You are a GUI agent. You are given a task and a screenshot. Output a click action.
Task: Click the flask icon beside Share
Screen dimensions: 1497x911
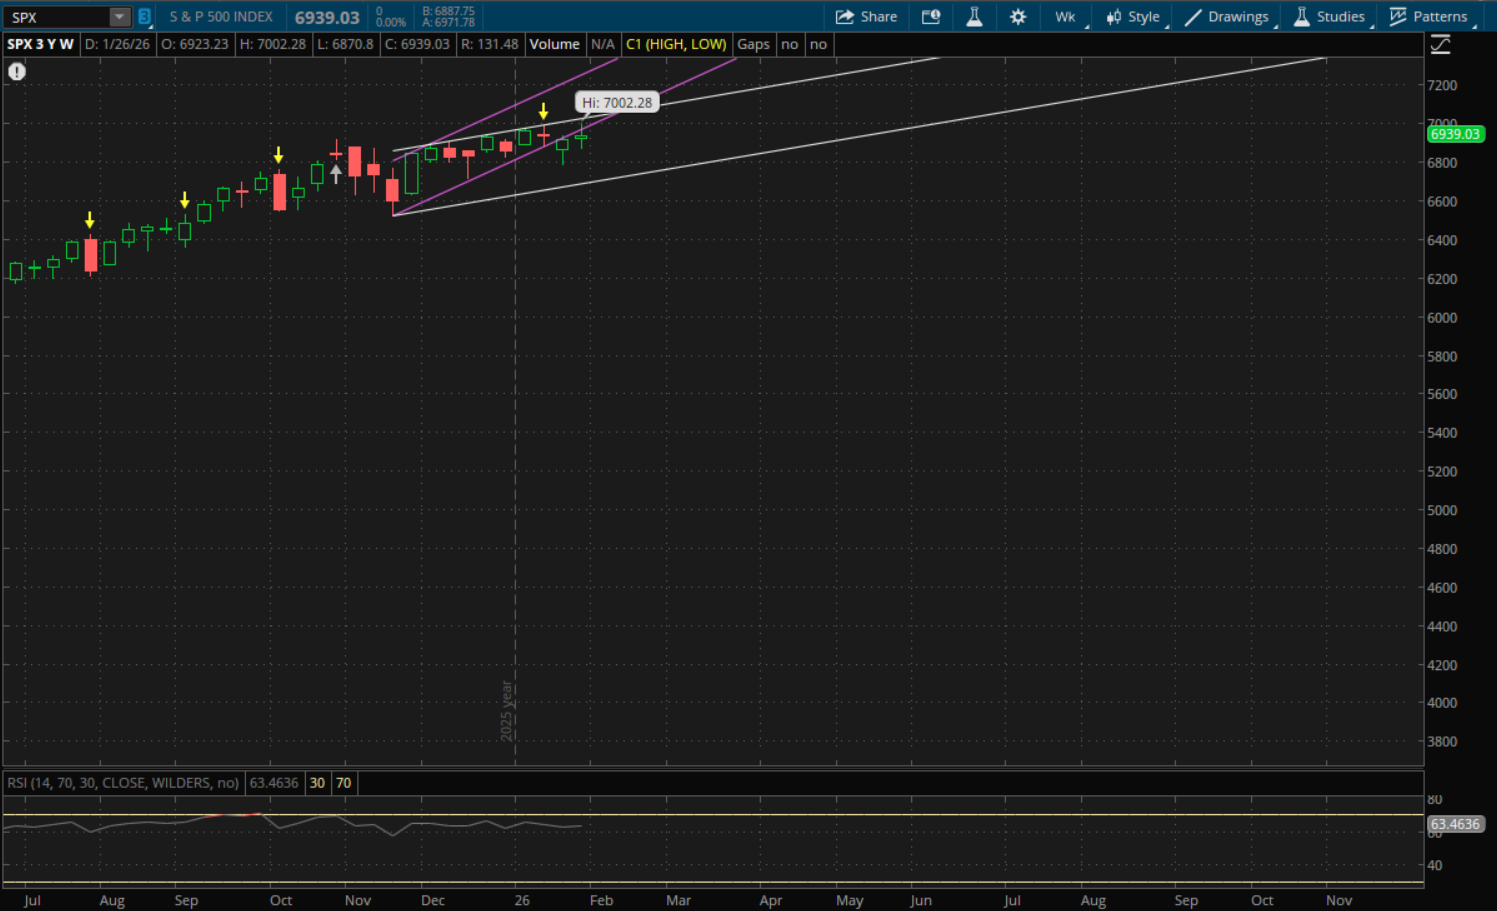tap(974, 17)
